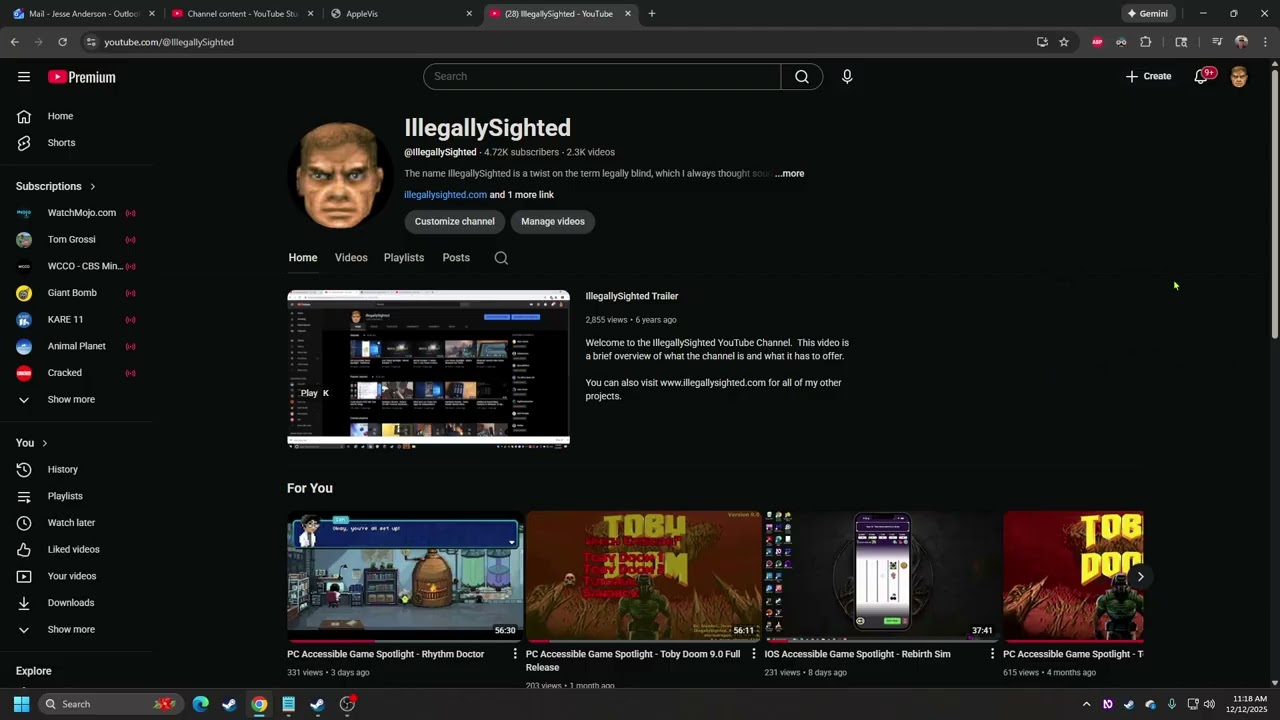Start voice search with the microphone icon
Viewport: 1280px width, 720px height.
[x=847, y=77]
